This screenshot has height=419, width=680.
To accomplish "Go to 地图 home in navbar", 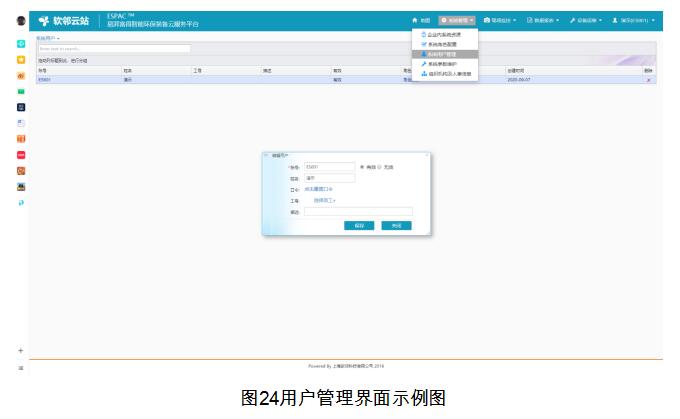I will pyautogui.click(x=421, y=20).
